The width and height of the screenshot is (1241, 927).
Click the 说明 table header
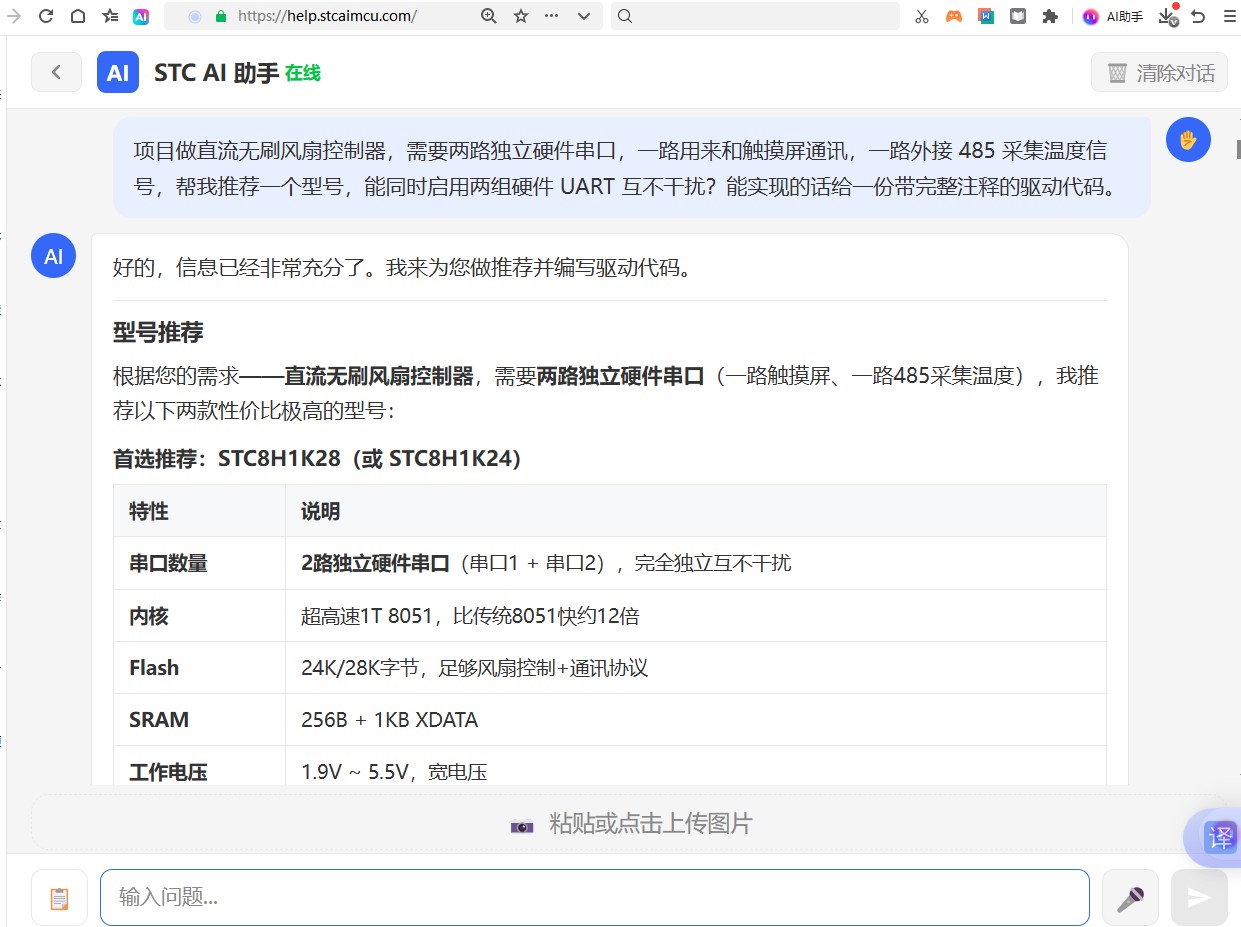(696, 511)
